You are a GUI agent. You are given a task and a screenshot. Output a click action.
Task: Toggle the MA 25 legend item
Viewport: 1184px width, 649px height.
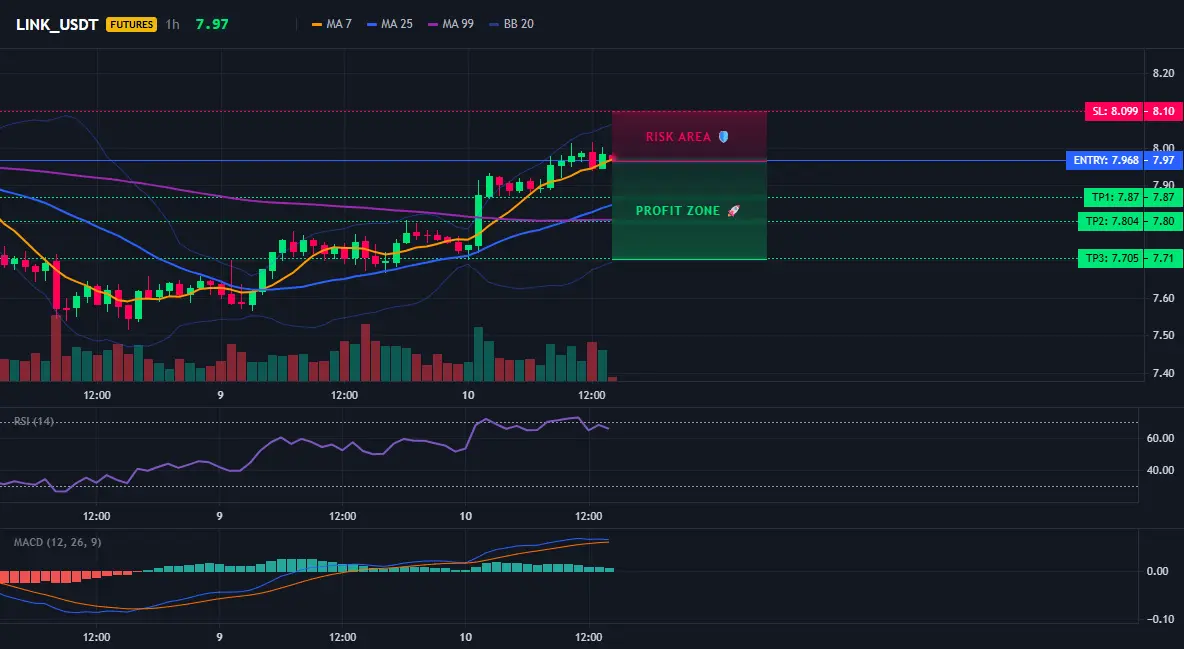point(390,24)
